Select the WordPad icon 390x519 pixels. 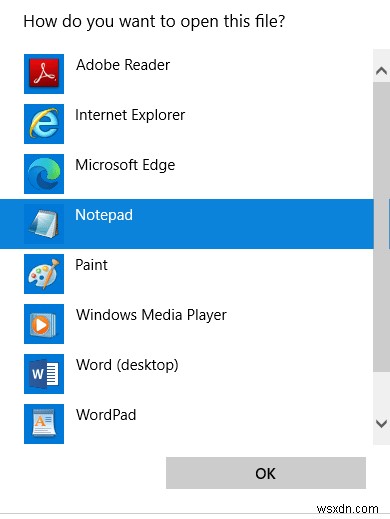(44, 424)
